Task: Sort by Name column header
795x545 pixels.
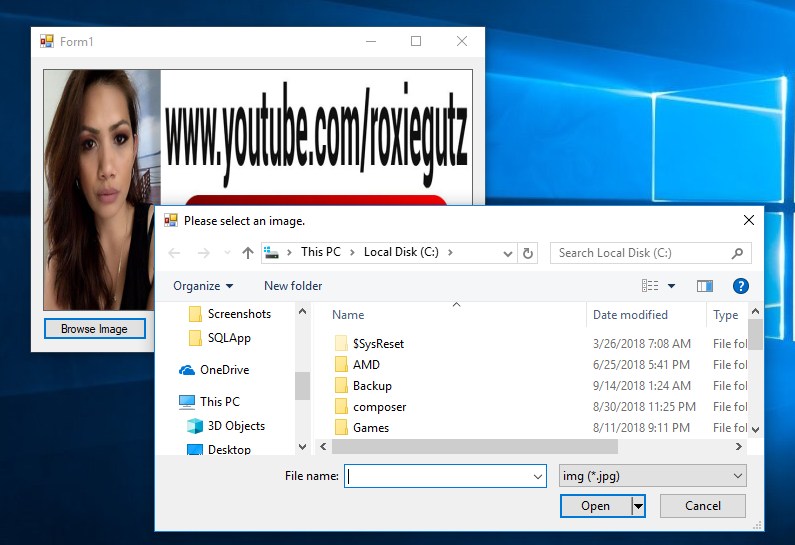Action: click(x=348, y=315)
